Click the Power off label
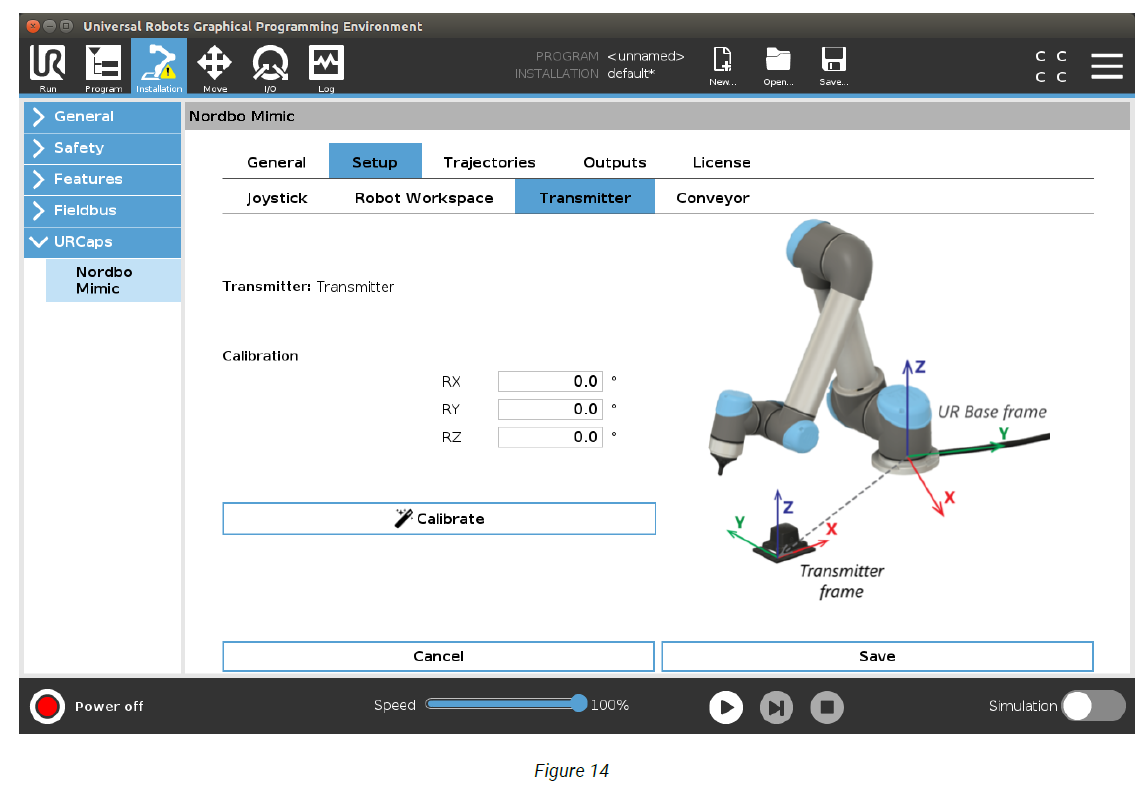The width and height of the screenshot is (1139, 791). (x=109, y=706)
